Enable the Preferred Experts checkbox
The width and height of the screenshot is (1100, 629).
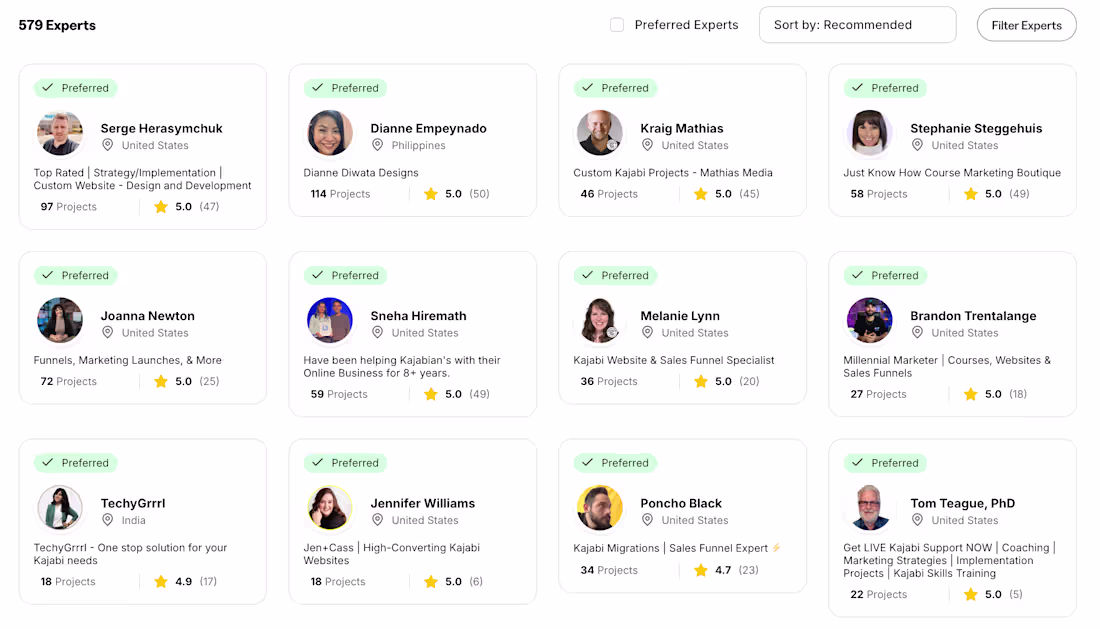pos(617,25)
